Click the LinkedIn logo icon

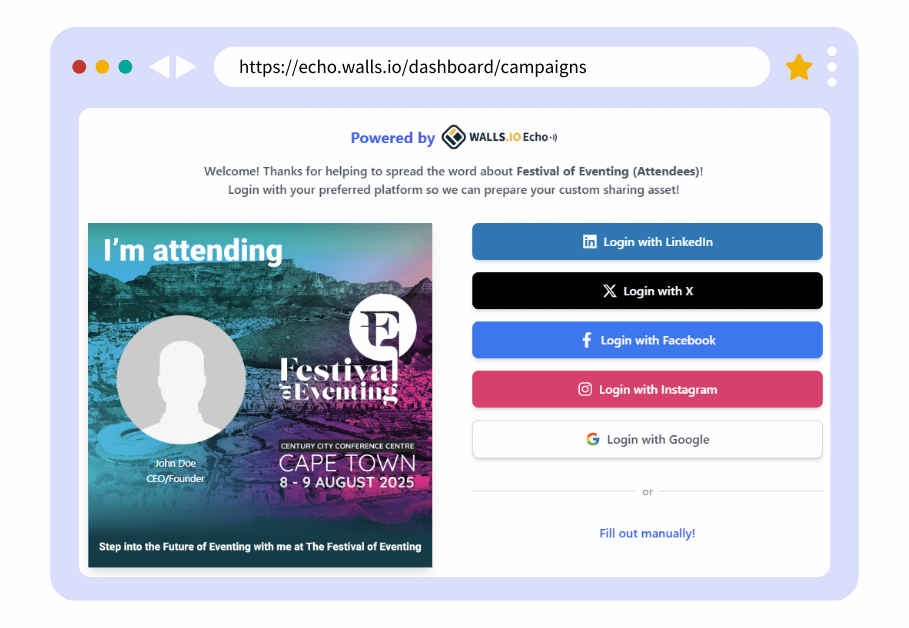(x=590, y=241)
